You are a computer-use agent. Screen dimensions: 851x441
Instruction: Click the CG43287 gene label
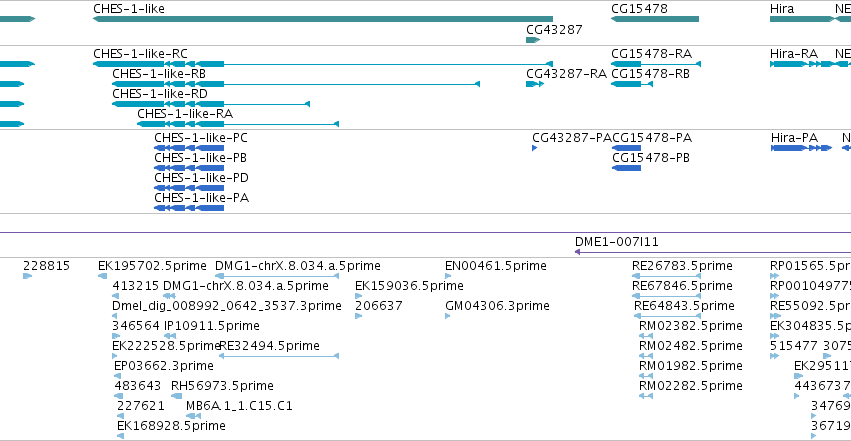pyautogui.click(x=554, y=30)
